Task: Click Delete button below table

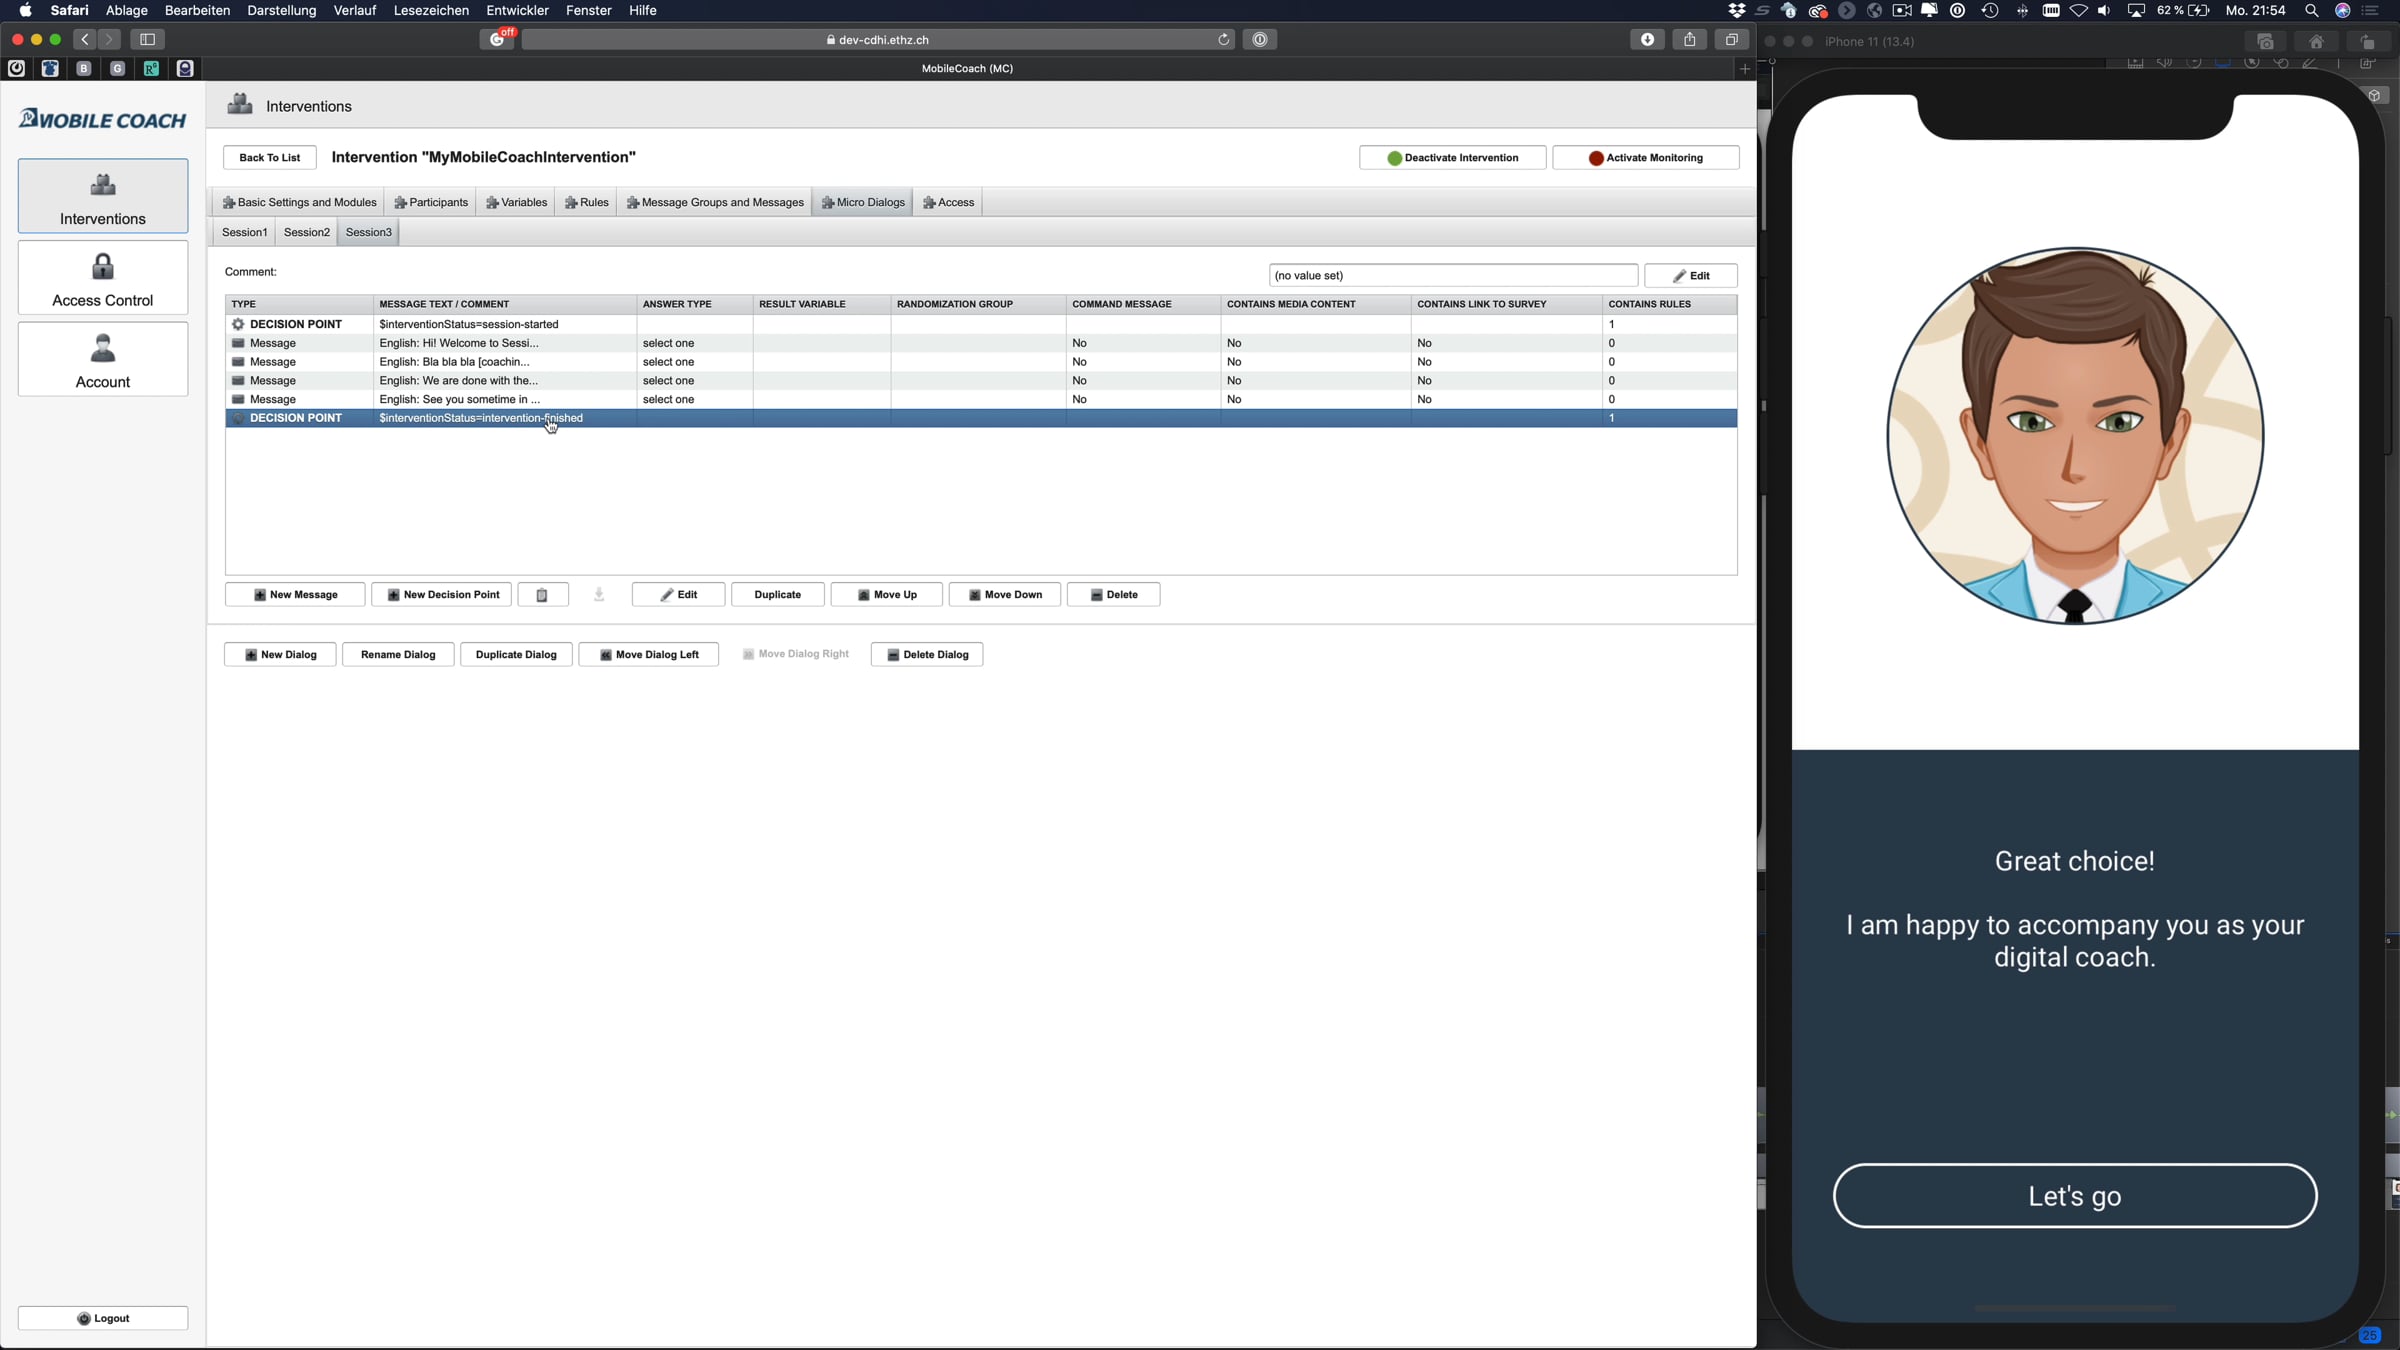Action: point(1114,595)
